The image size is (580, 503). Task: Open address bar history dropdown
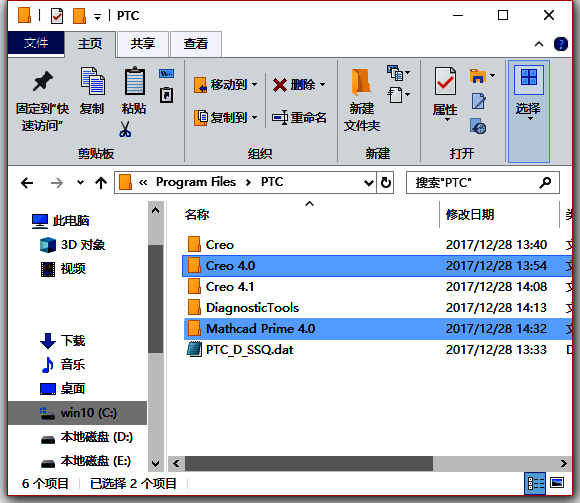tap(368, 183)
